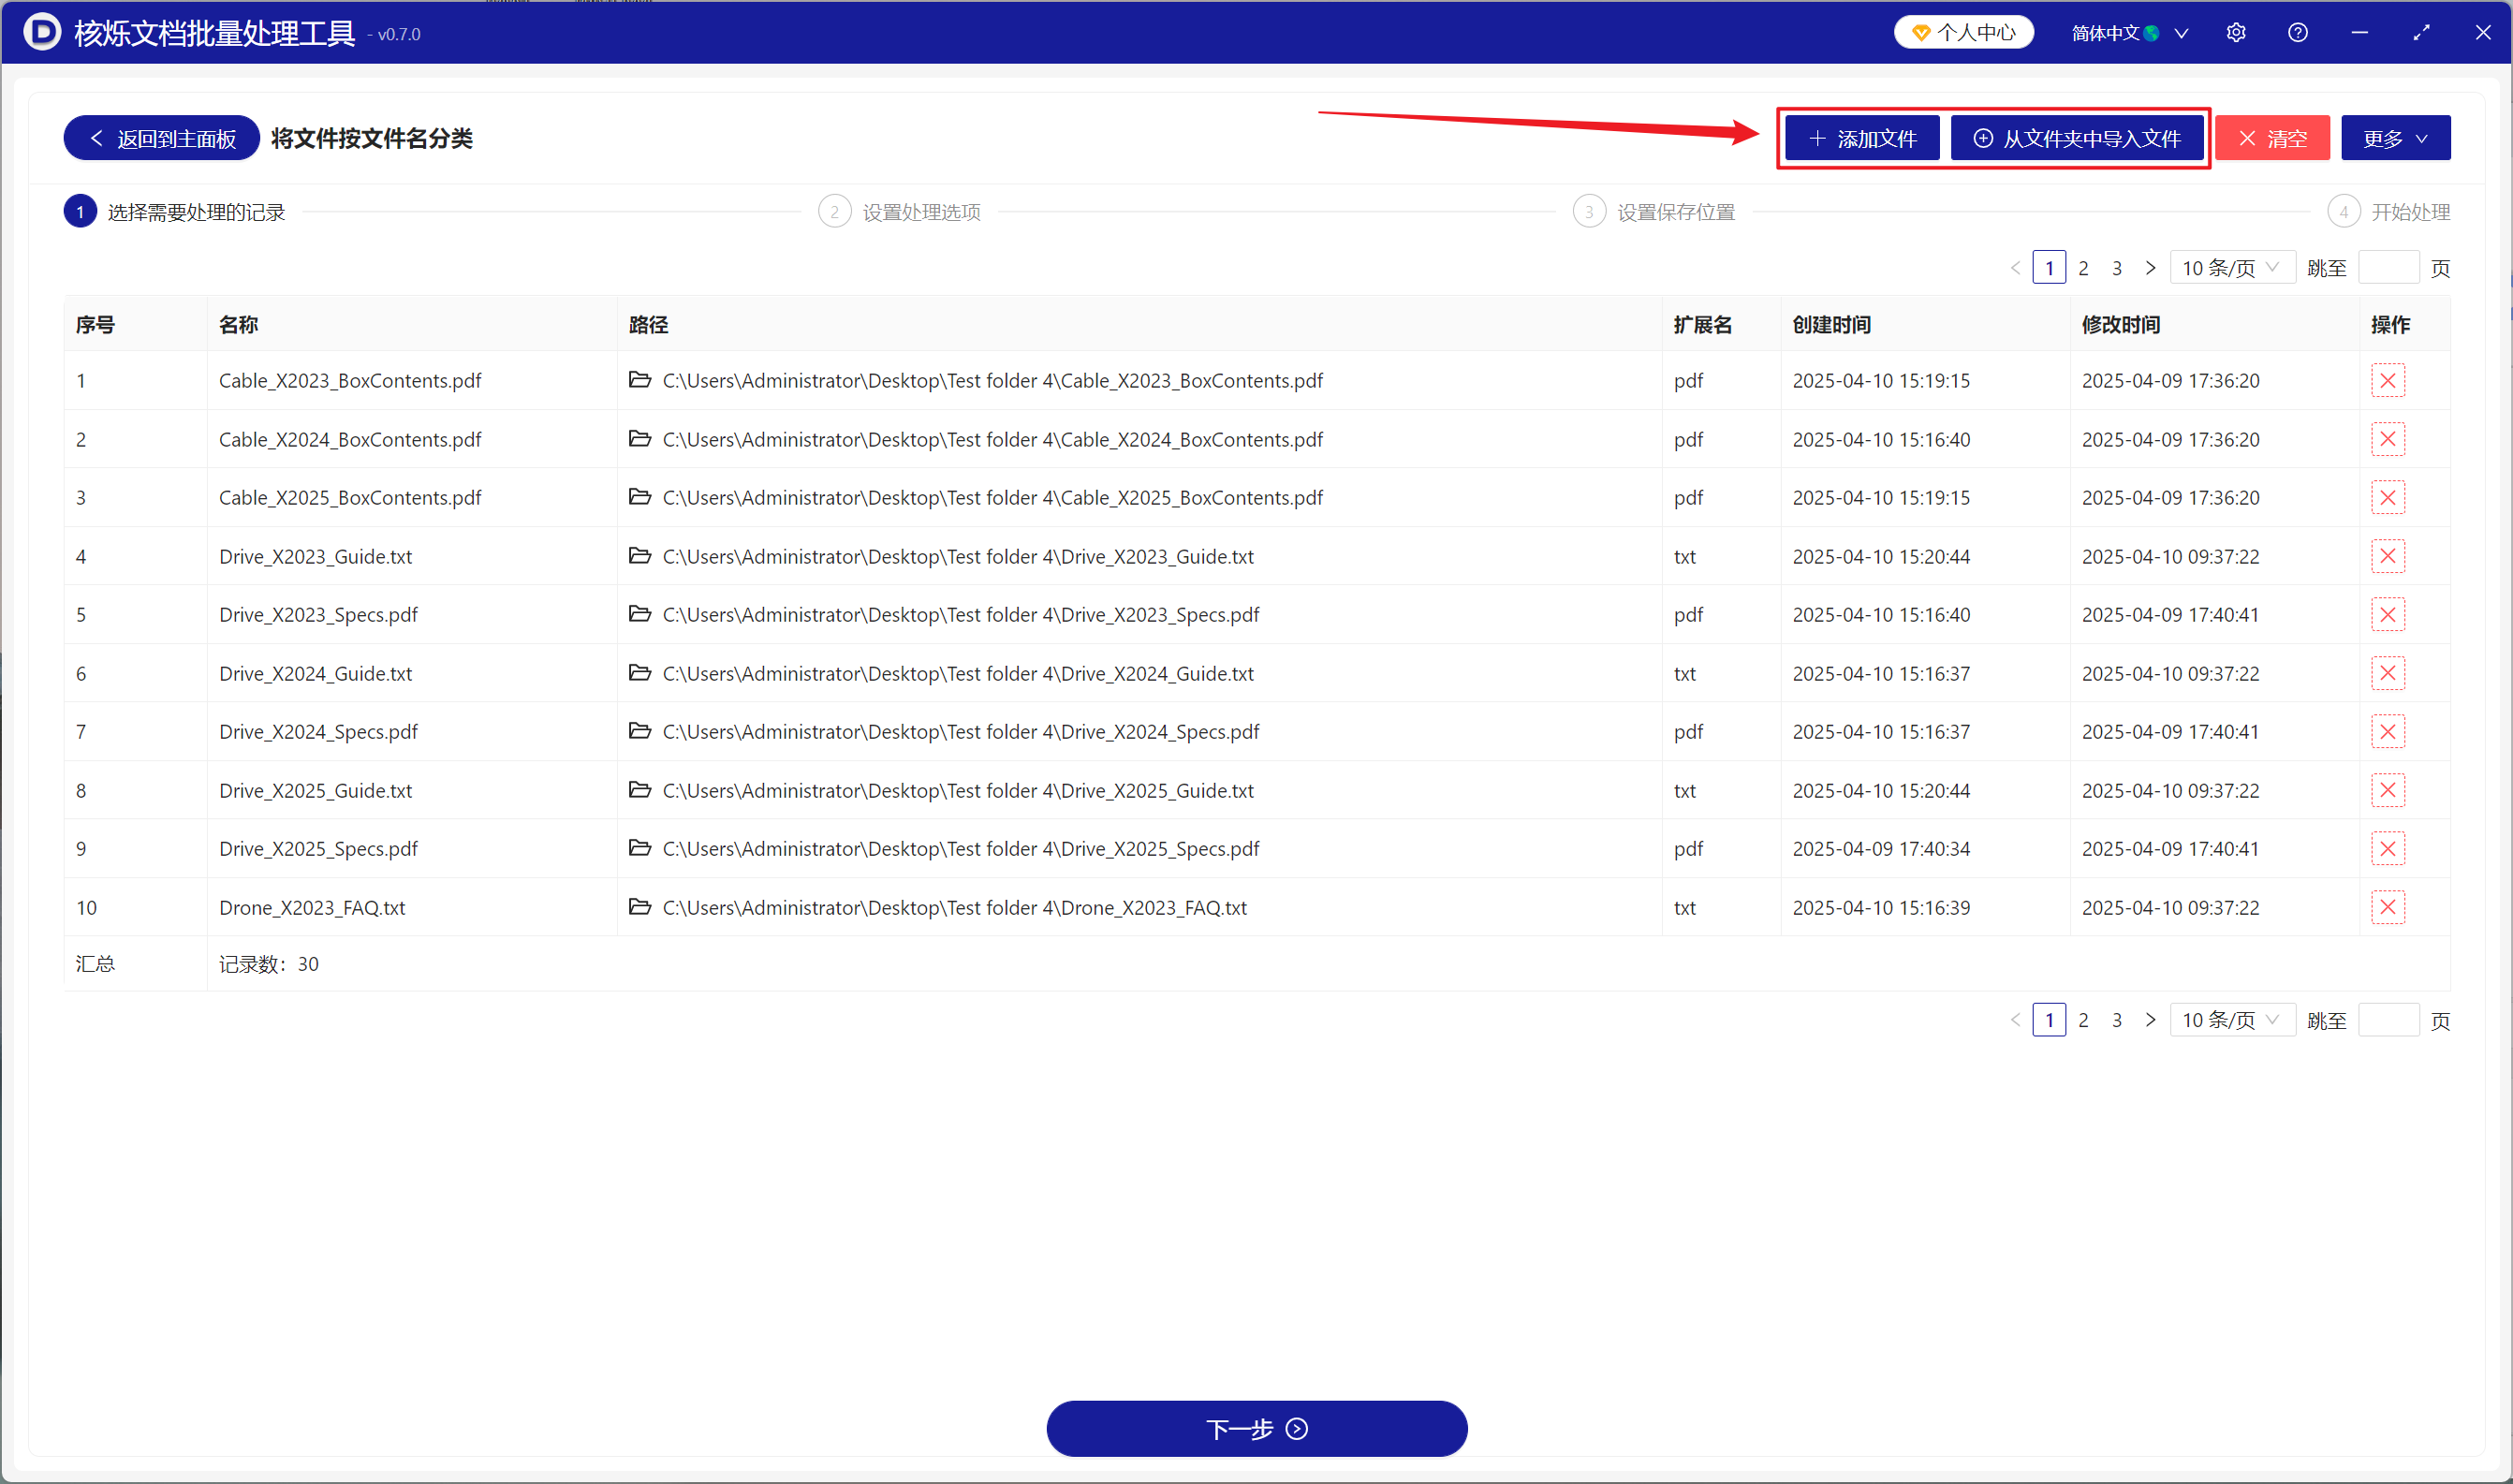2513x1484 pixels.
Task: Select page 2 in top pagination
Action: (x=2084, y=268)
